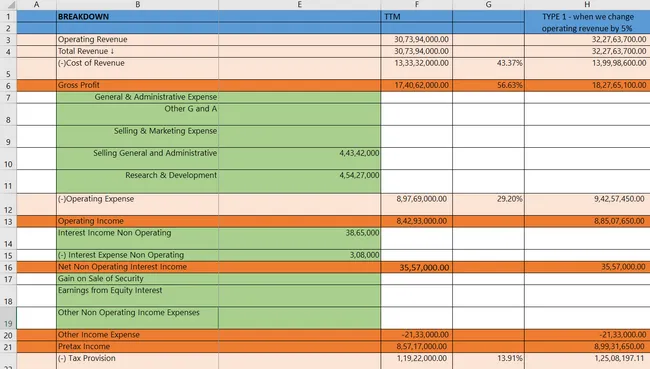
Task: Select column H header
Action: [587, 5]
